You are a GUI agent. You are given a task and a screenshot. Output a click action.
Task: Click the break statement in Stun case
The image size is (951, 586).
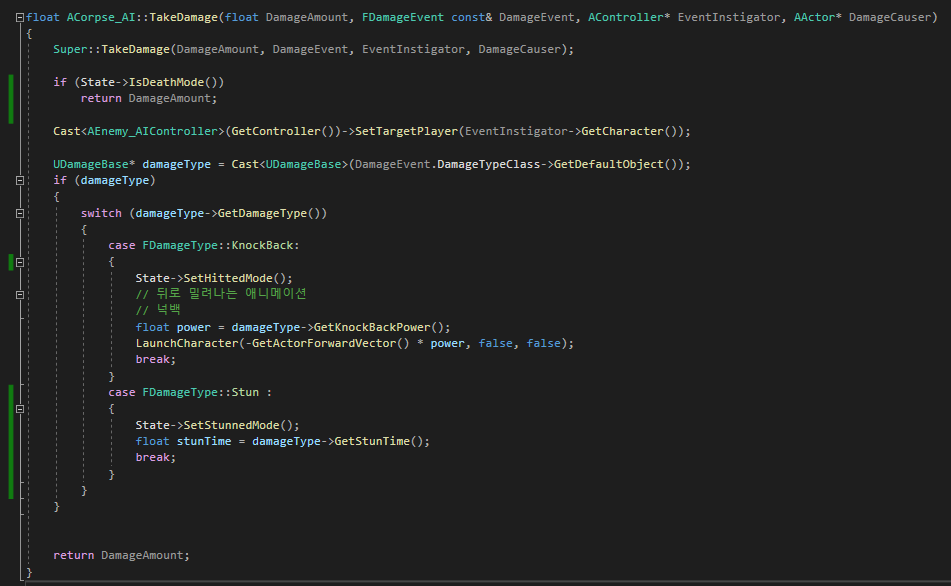click(x=155, y=457)
